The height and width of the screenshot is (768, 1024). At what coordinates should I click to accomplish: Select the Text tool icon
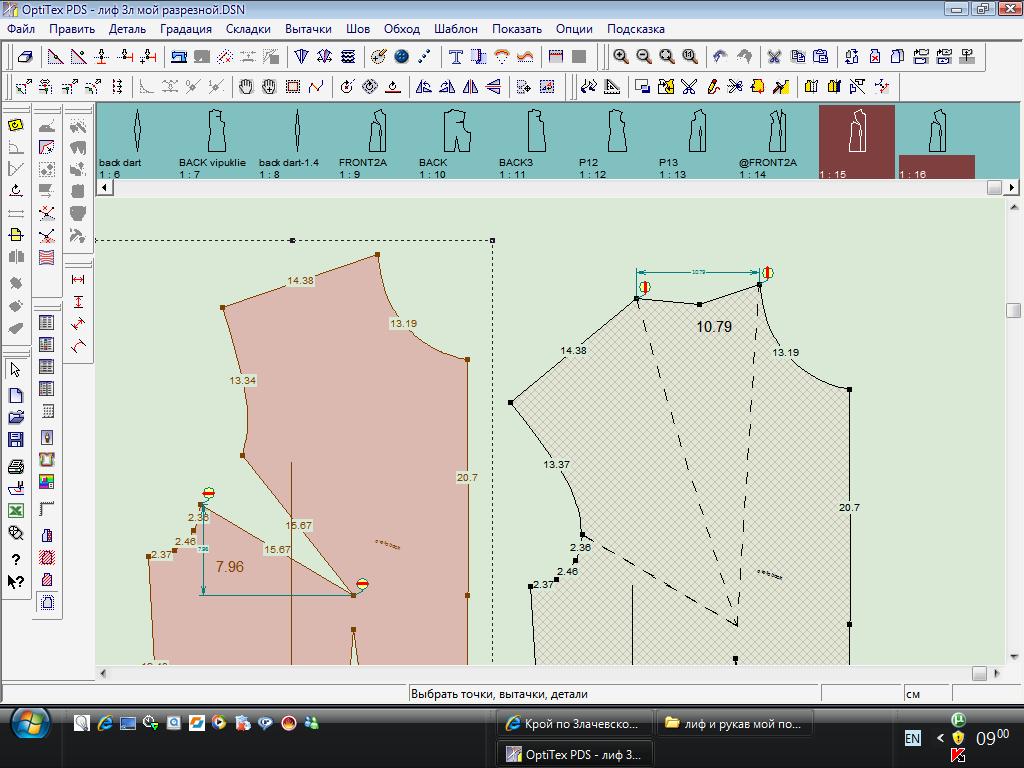(x=456, y=57)
